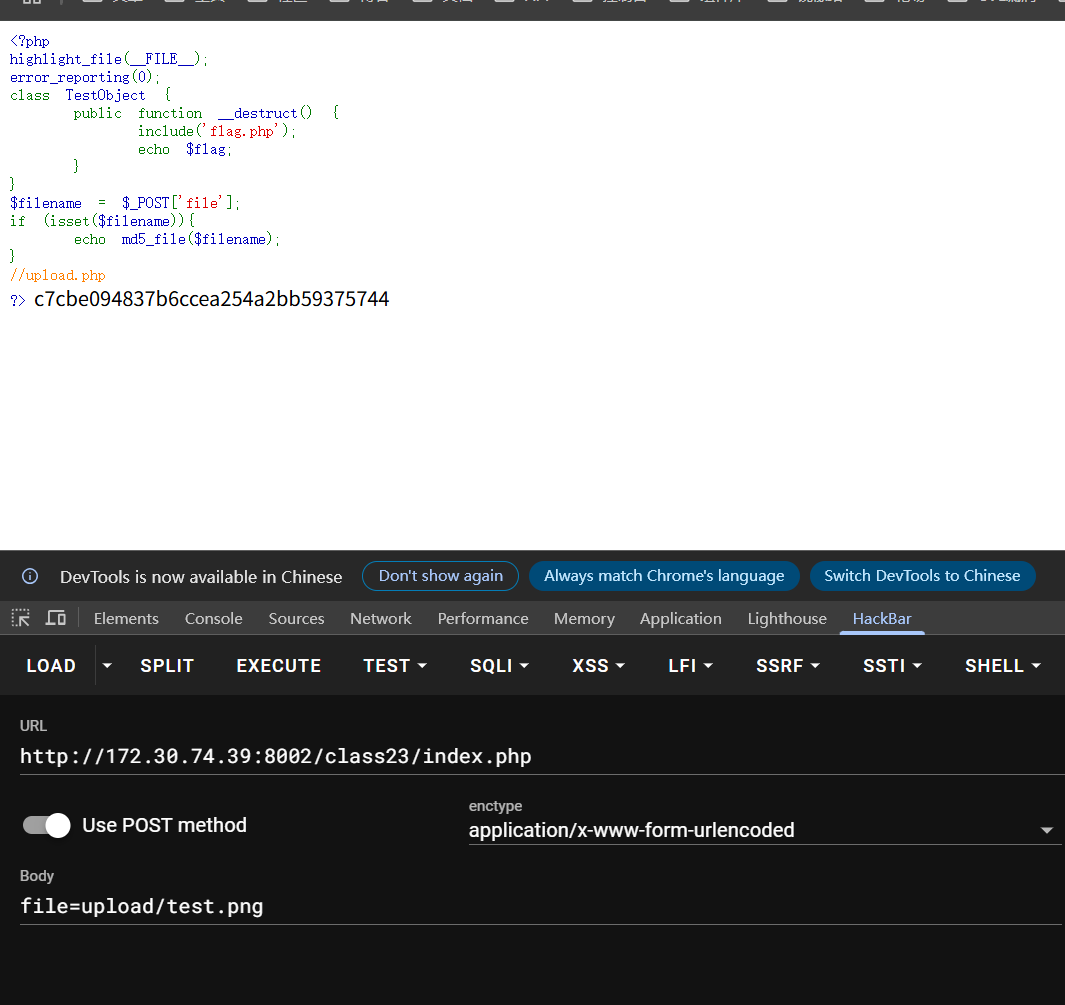Screen dimensions: 1065x1005
Task: Expand the SHELL menu
Action: pos(1003,665)
